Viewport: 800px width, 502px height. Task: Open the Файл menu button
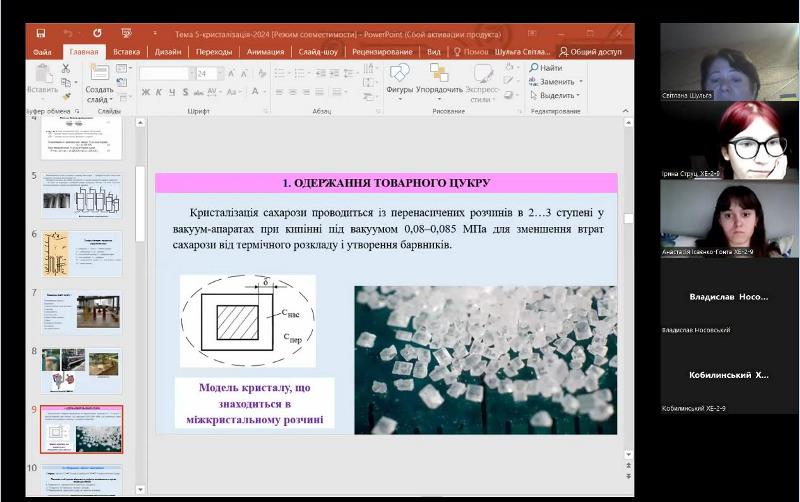(42, 51)
